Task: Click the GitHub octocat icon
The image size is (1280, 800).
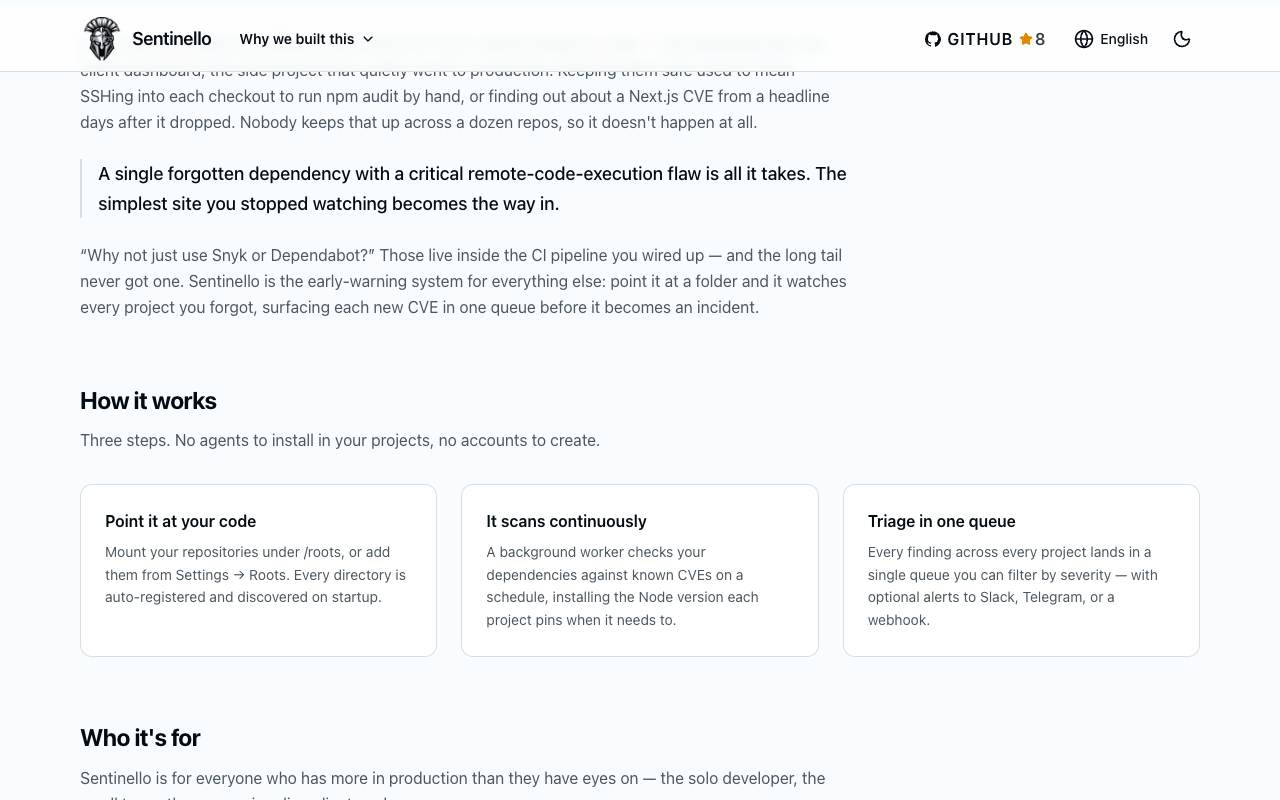Action: (x=933, y=39)
